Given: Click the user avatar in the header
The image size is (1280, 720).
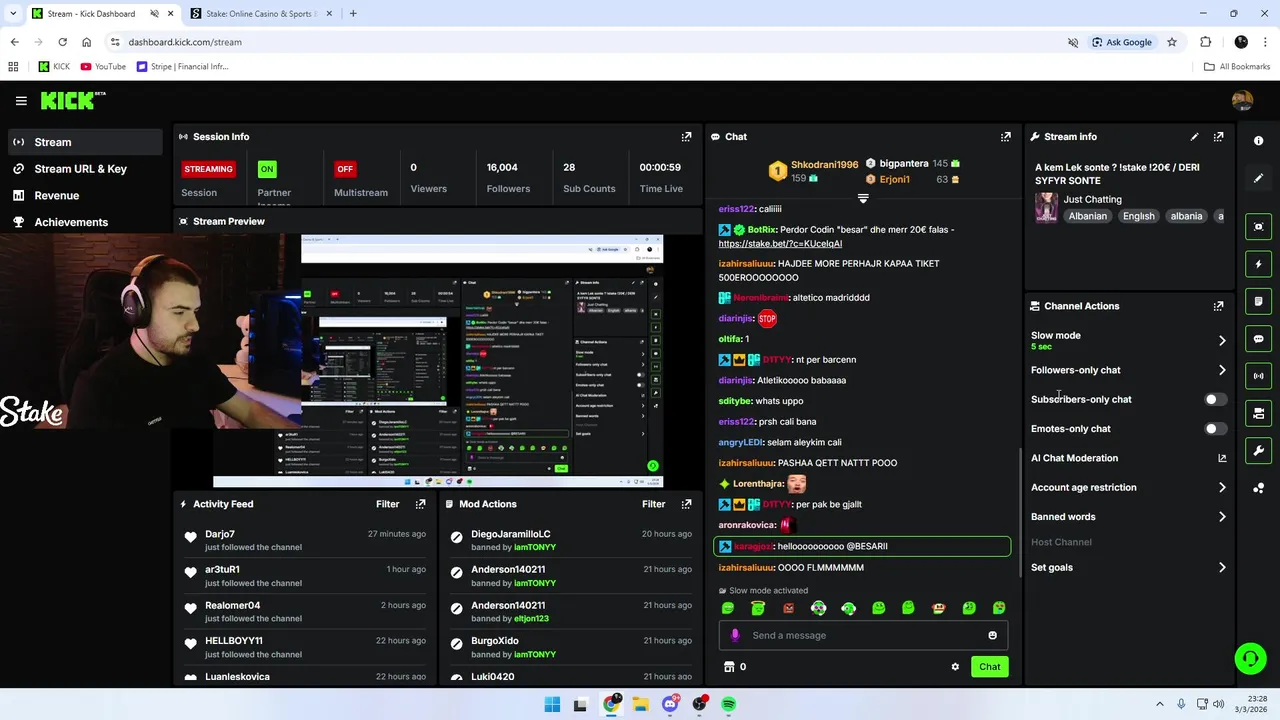Looking at the screenshot, I should 1242,100.
